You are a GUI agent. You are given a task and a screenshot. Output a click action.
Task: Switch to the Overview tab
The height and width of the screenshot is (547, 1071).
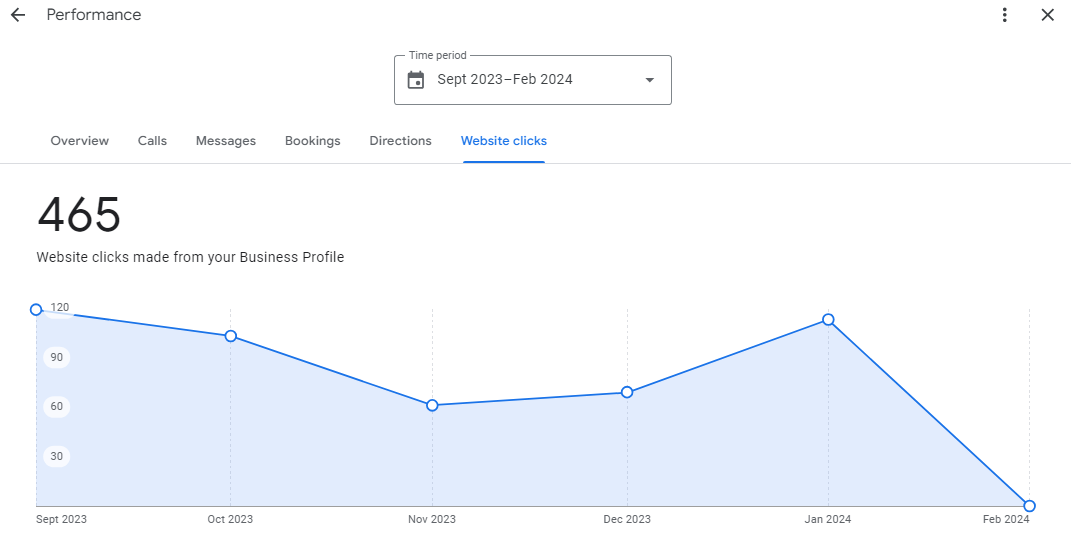click(x=79, y=141)
